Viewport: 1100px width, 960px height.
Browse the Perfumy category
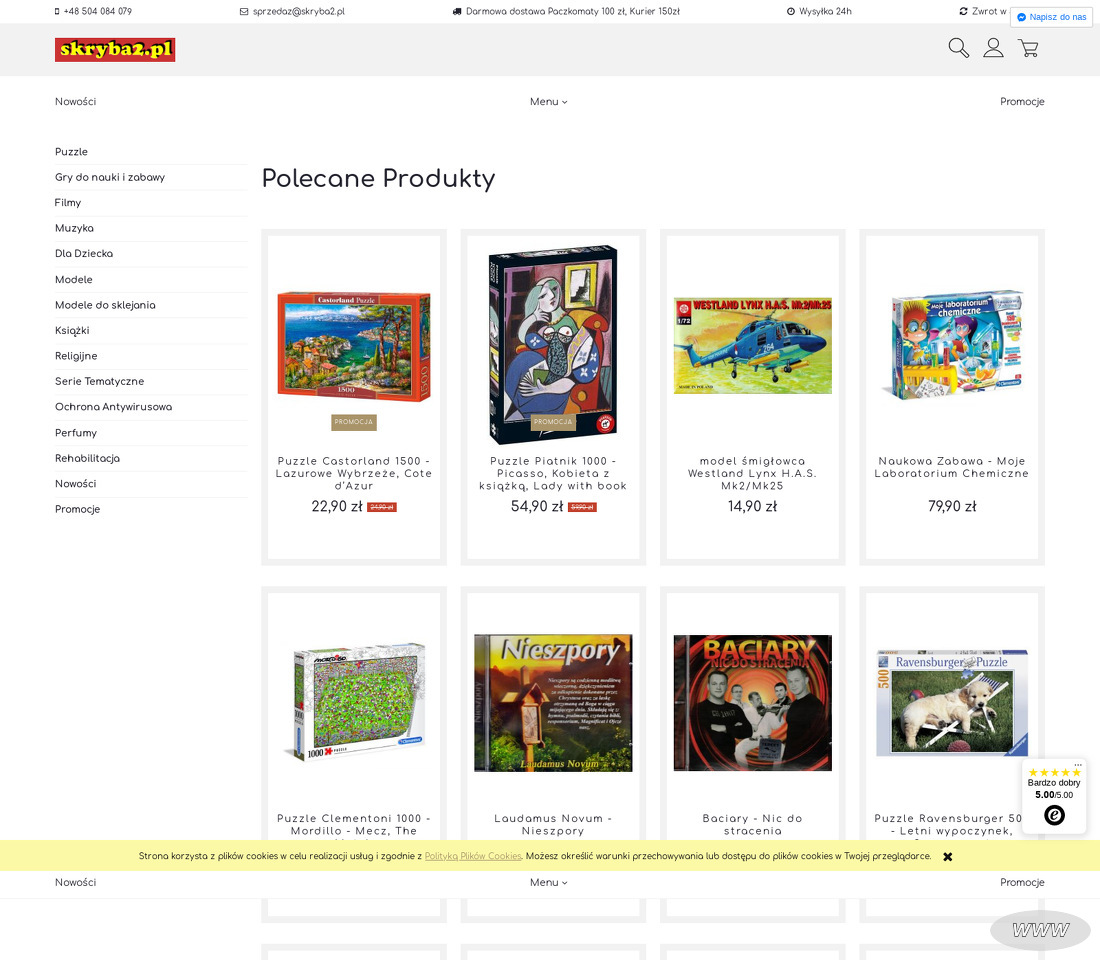pyautogui.click(x=76, y=433)
